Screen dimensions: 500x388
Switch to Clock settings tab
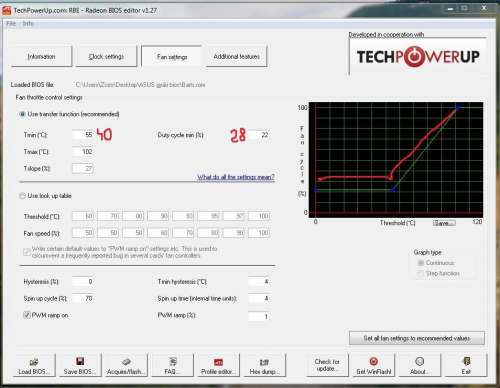click(x=106, y=56)
